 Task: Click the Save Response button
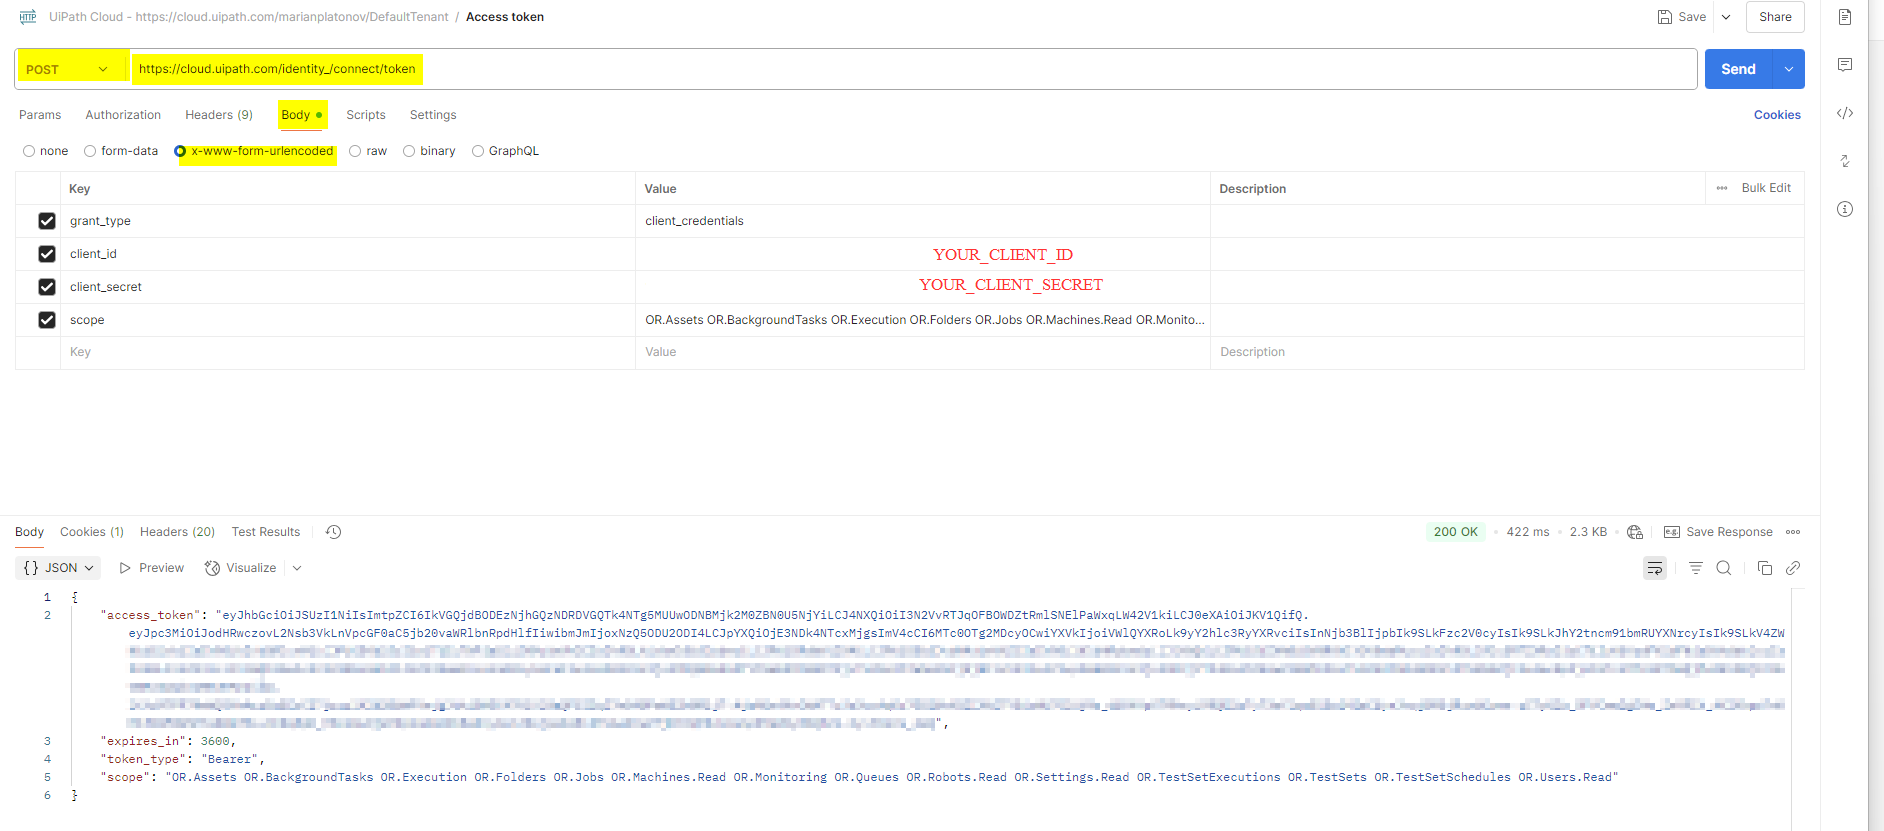point(1718,532)
